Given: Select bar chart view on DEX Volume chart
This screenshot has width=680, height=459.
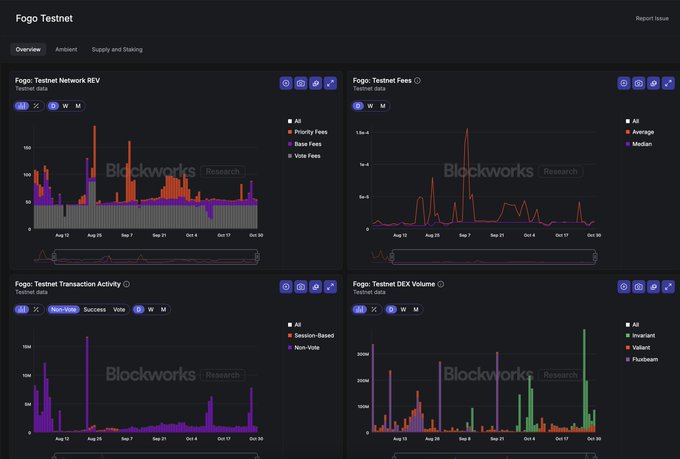Looking at the screenshot, I should (x=360, y=309).
